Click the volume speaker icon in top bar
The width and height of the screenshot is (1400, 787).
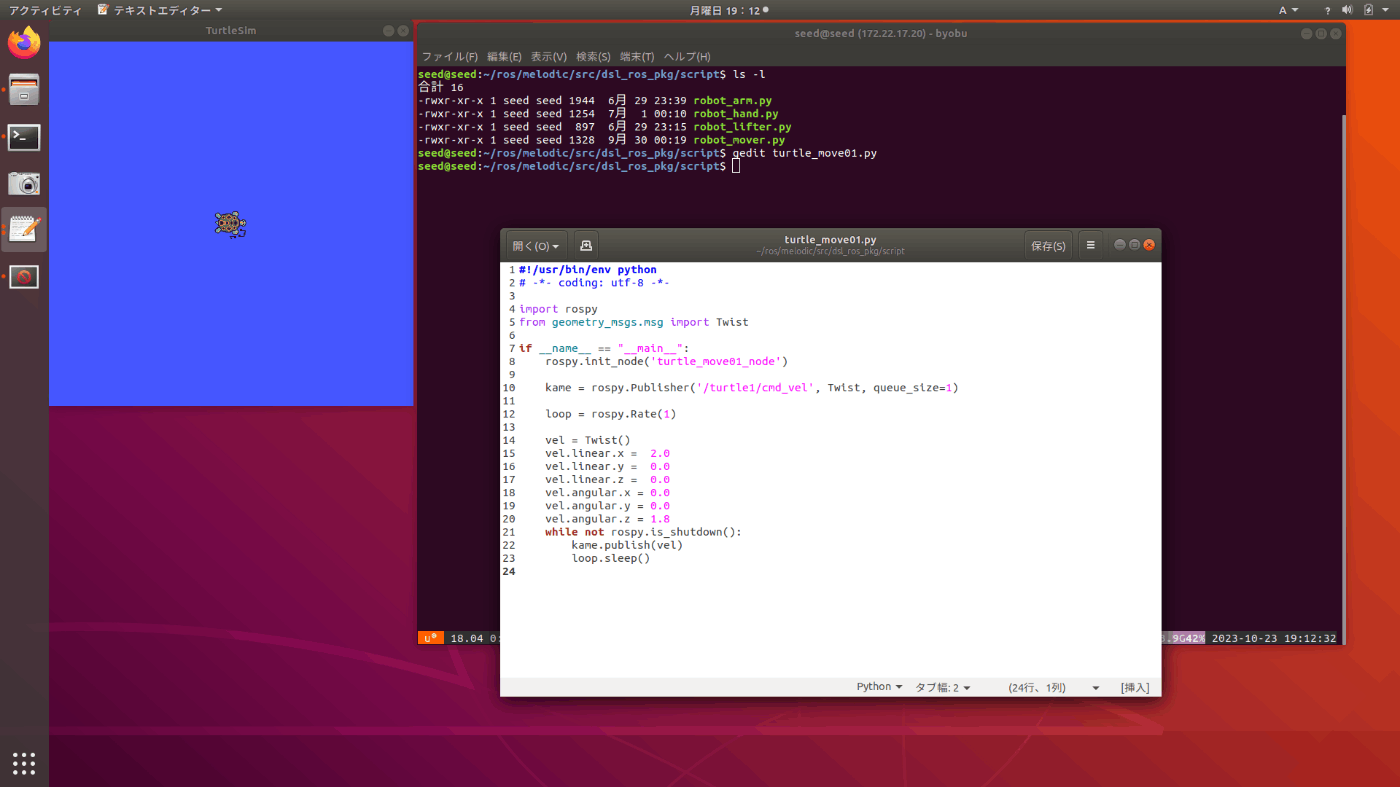(x=1346, y=10)
